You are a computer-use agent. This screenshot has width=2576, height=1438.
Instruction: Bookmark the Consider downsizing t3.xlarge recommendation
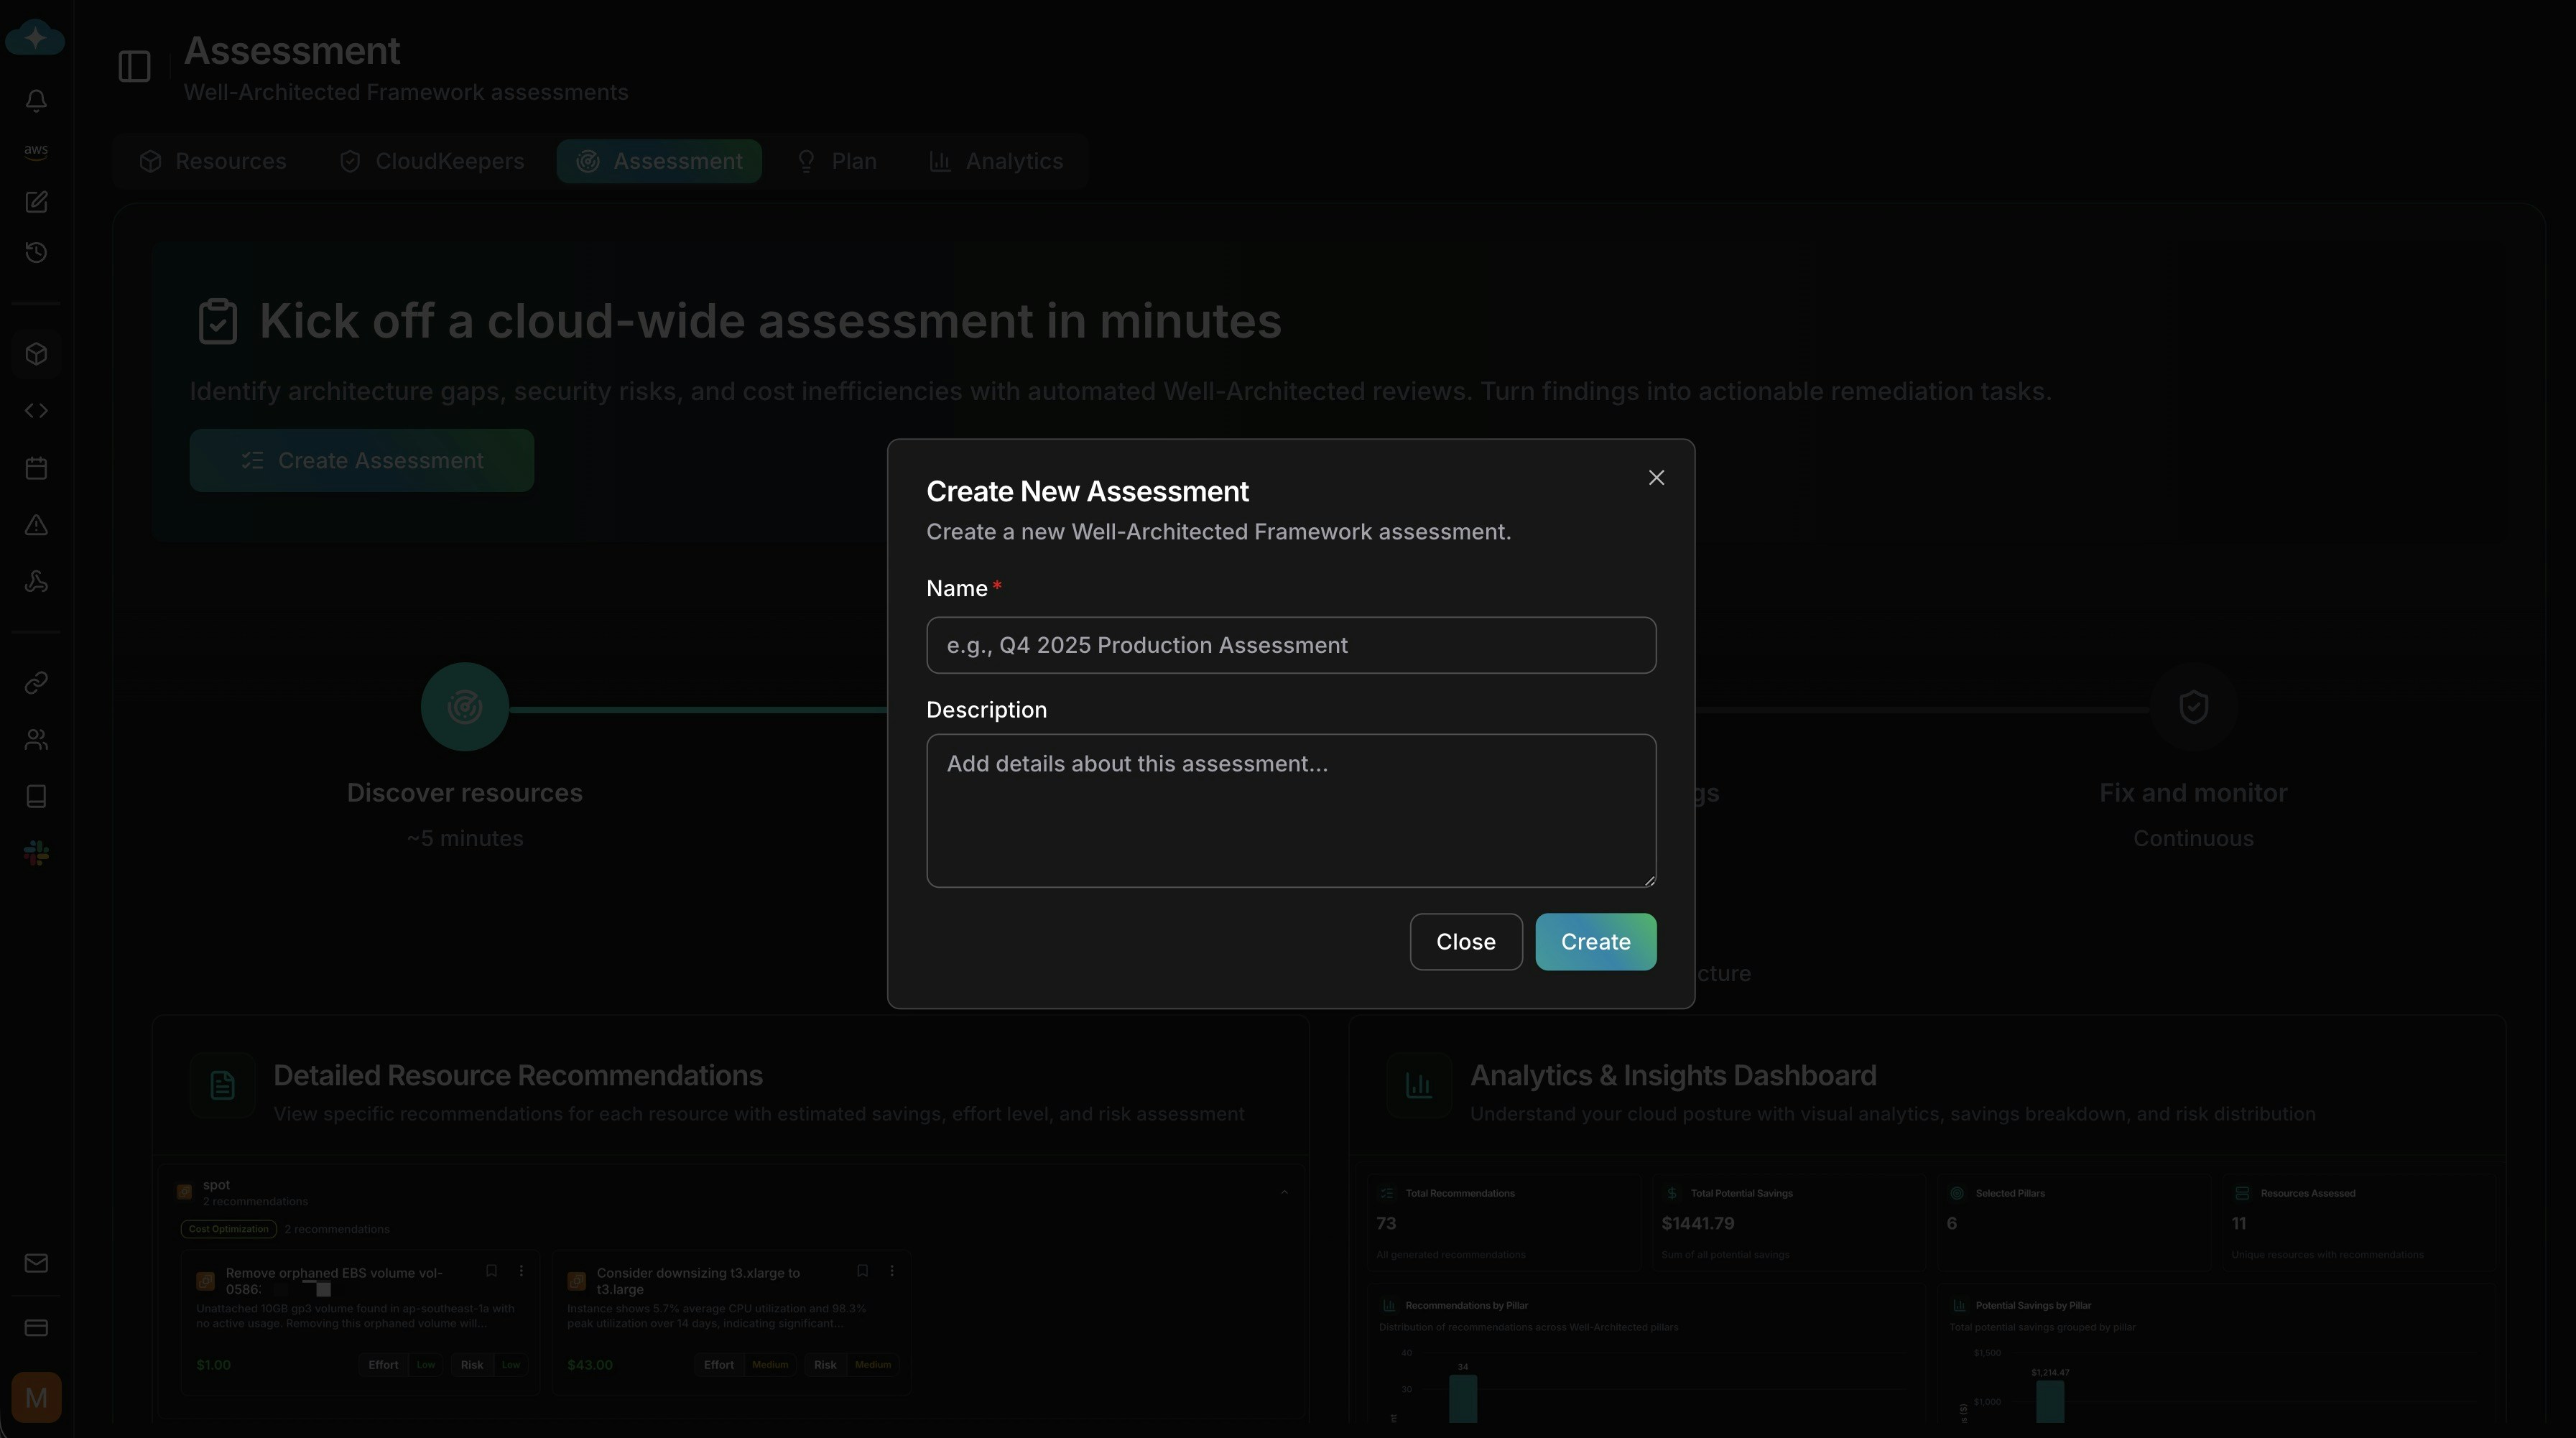[x=862, y=1270]
